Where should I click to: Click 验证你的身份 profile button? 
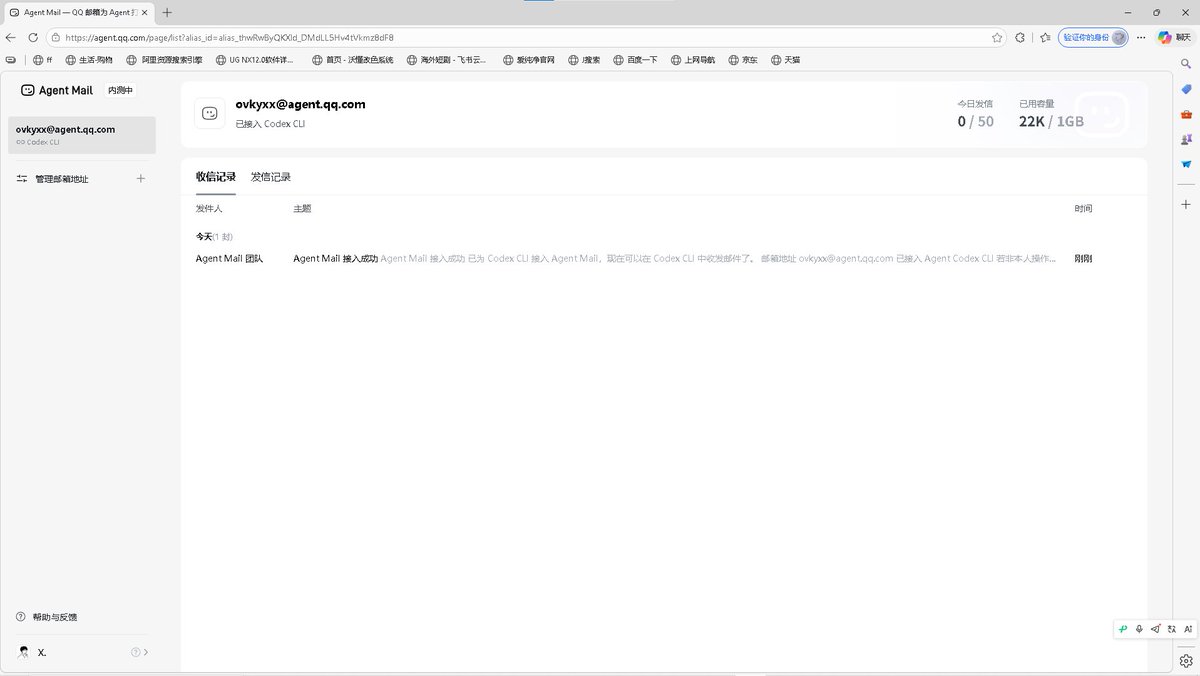(1093, 37)
